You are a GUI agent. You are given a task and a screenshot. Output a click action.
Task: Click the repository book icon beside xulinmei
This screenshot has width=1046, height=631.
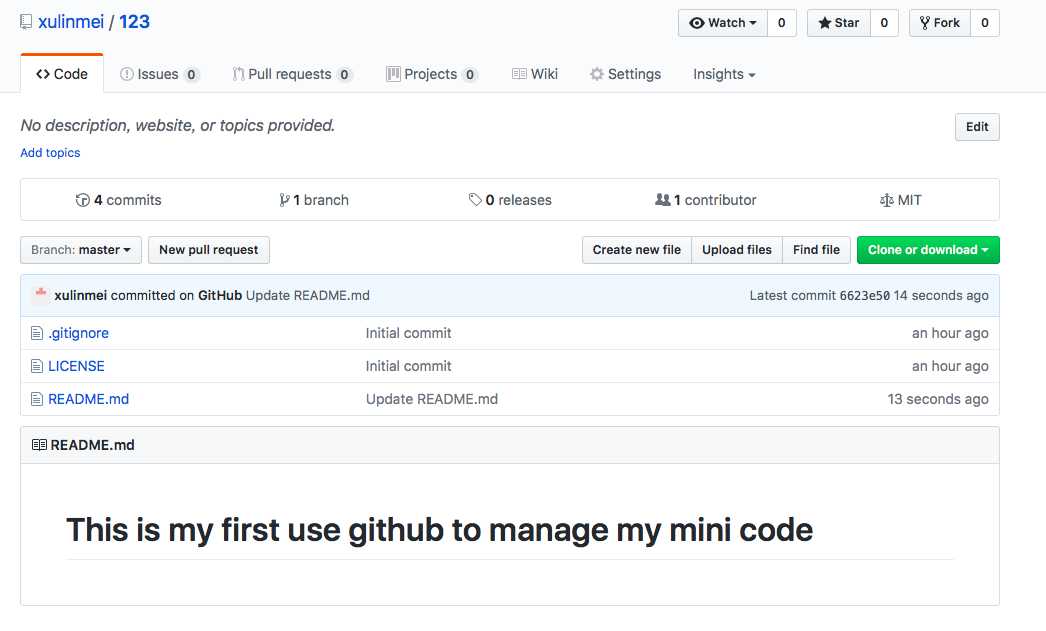tap(26, 22)
